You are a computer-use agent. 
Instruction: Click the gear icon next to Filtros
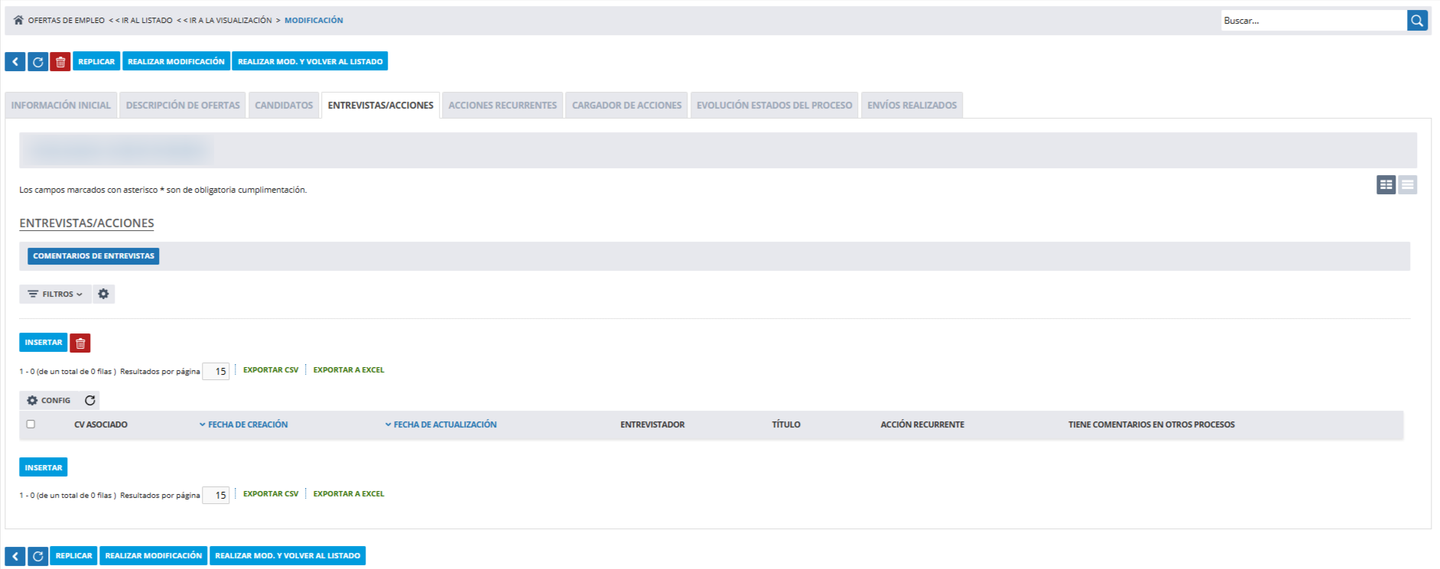(104, 294)
